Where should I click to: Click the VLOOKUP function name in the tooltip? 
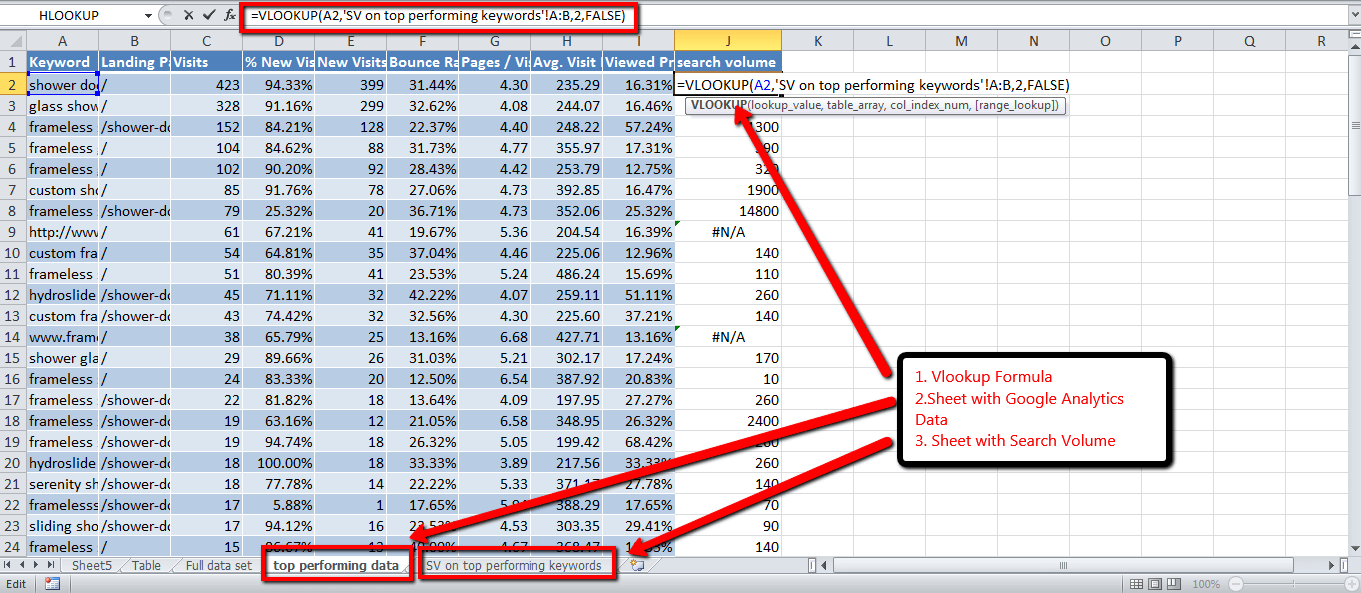tap(719, 105)
